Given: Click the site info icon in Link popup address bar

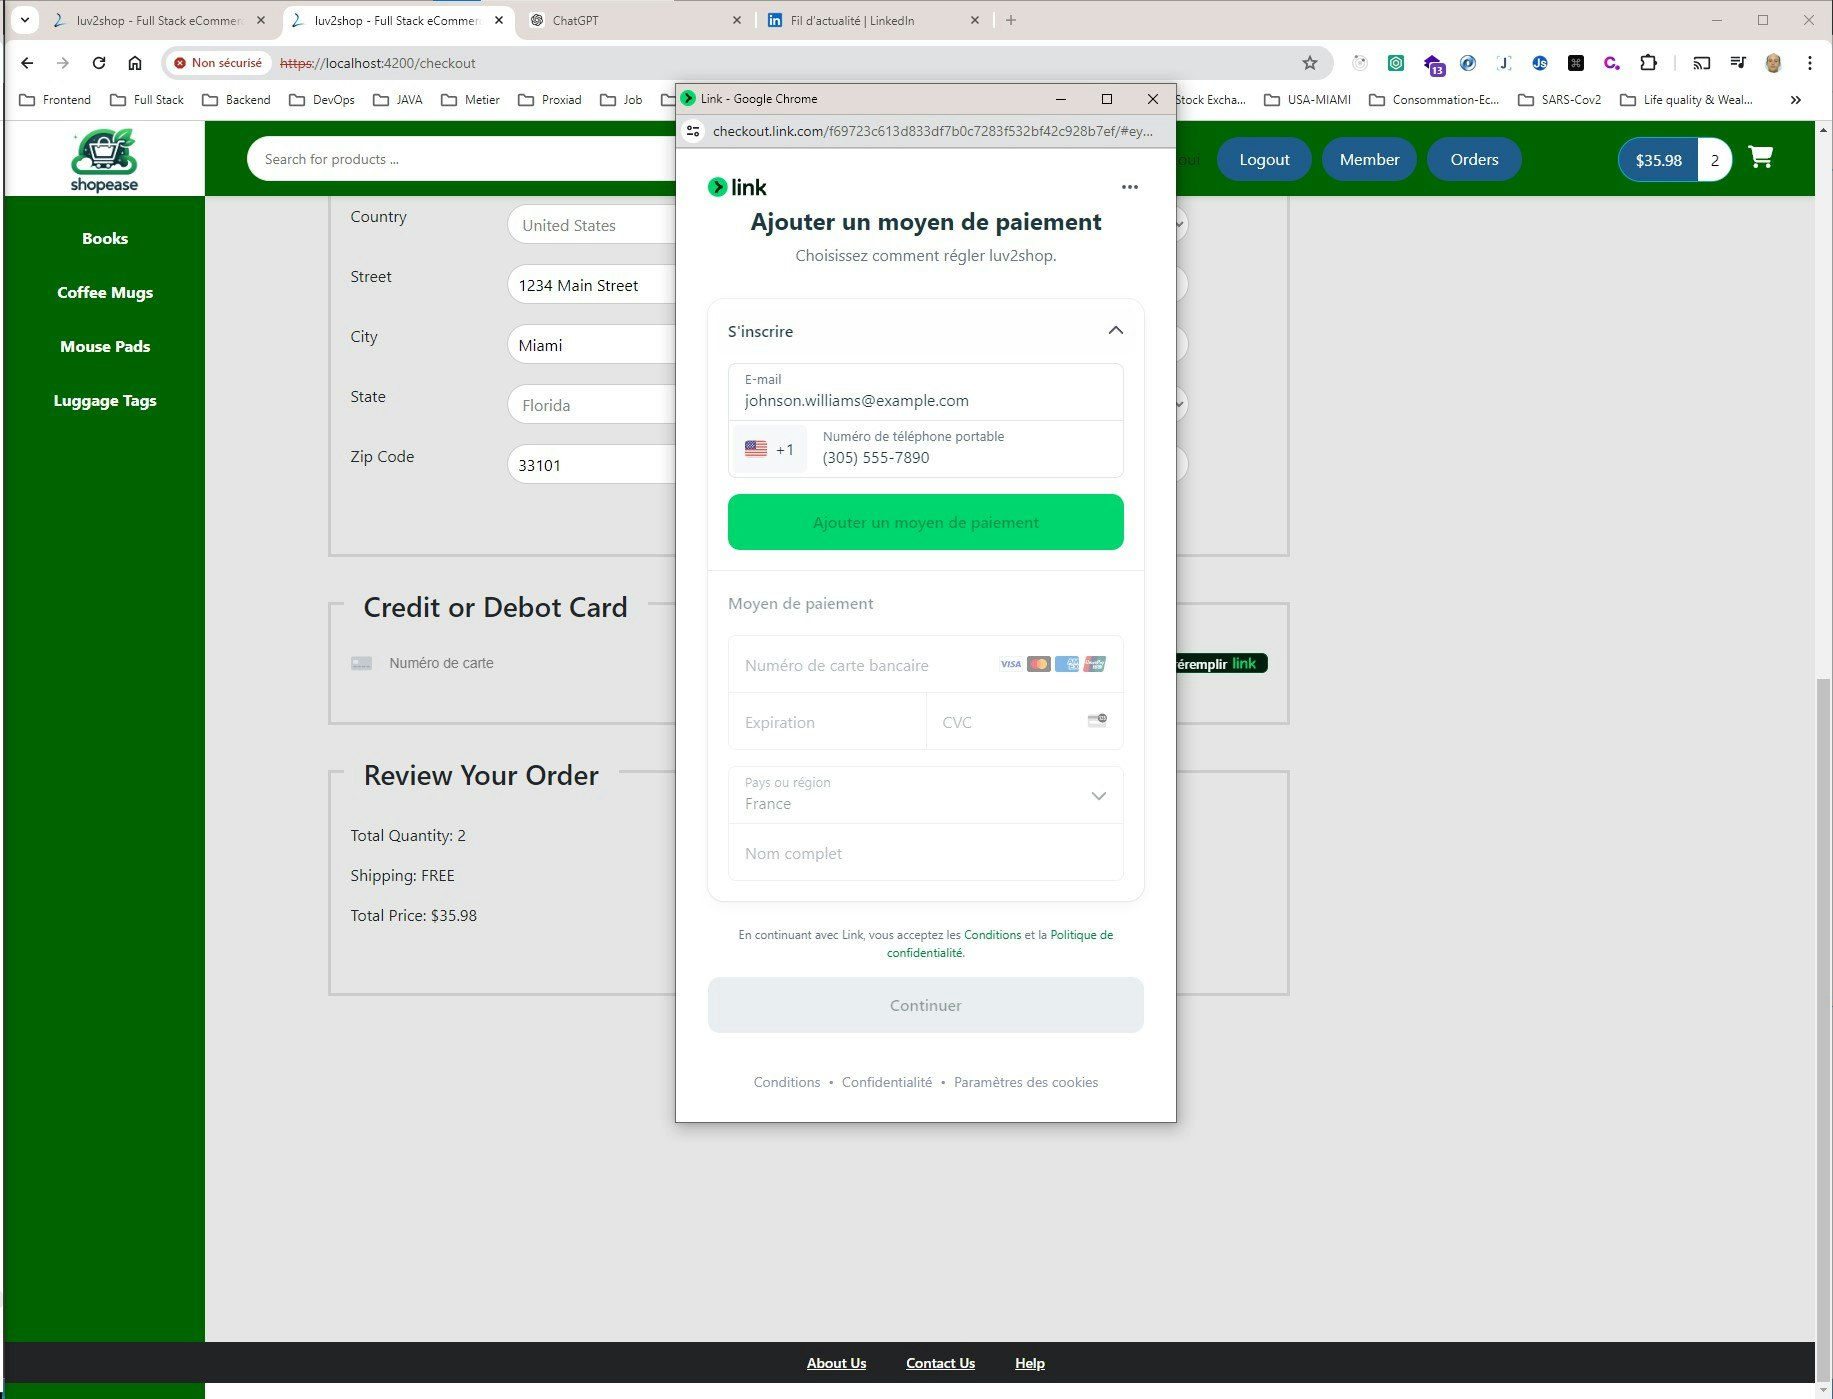Looking at the screenshot, I should [x=693, y=131].
